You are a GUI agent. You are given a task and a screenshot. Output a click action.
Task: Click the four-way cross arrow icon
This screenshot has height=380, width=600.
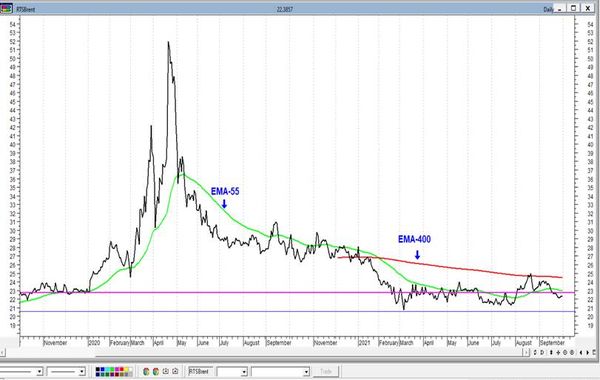pyautogui.click(x=558, y=352)
